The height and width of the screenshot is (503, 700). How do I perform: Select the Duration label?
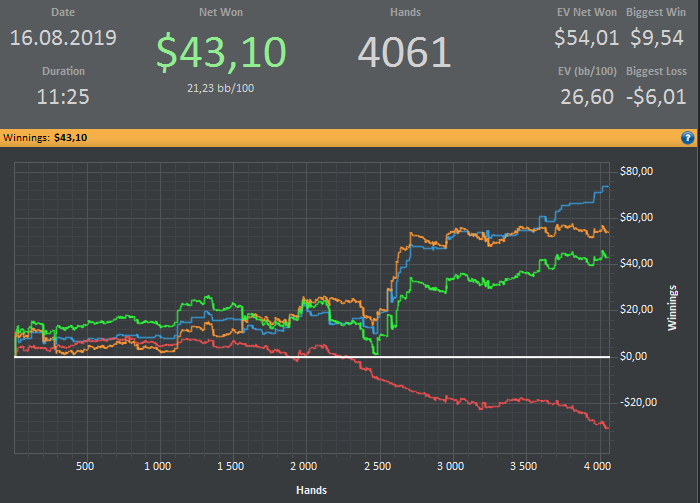click(x=63, y=71)
